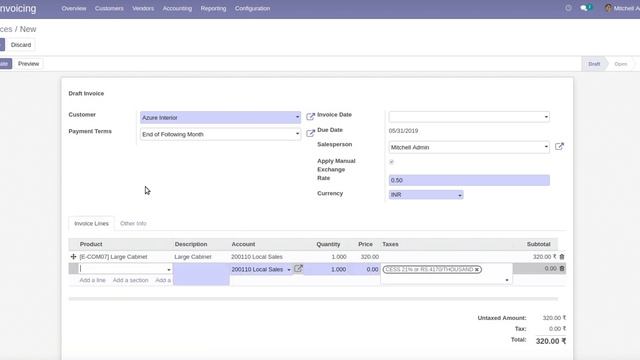Open the Reporting menu
The image size is (640, 360).
click(213, 8)
